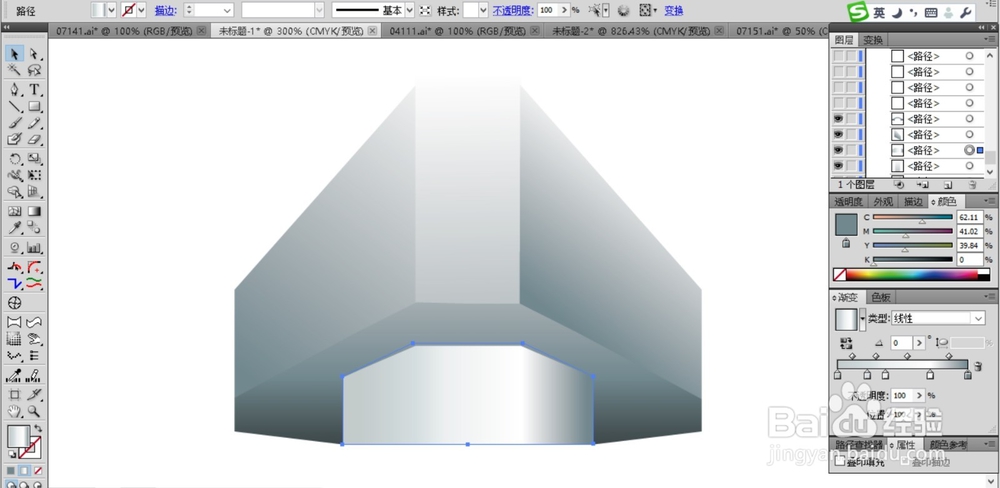Click Create New Layer icon

948,185
